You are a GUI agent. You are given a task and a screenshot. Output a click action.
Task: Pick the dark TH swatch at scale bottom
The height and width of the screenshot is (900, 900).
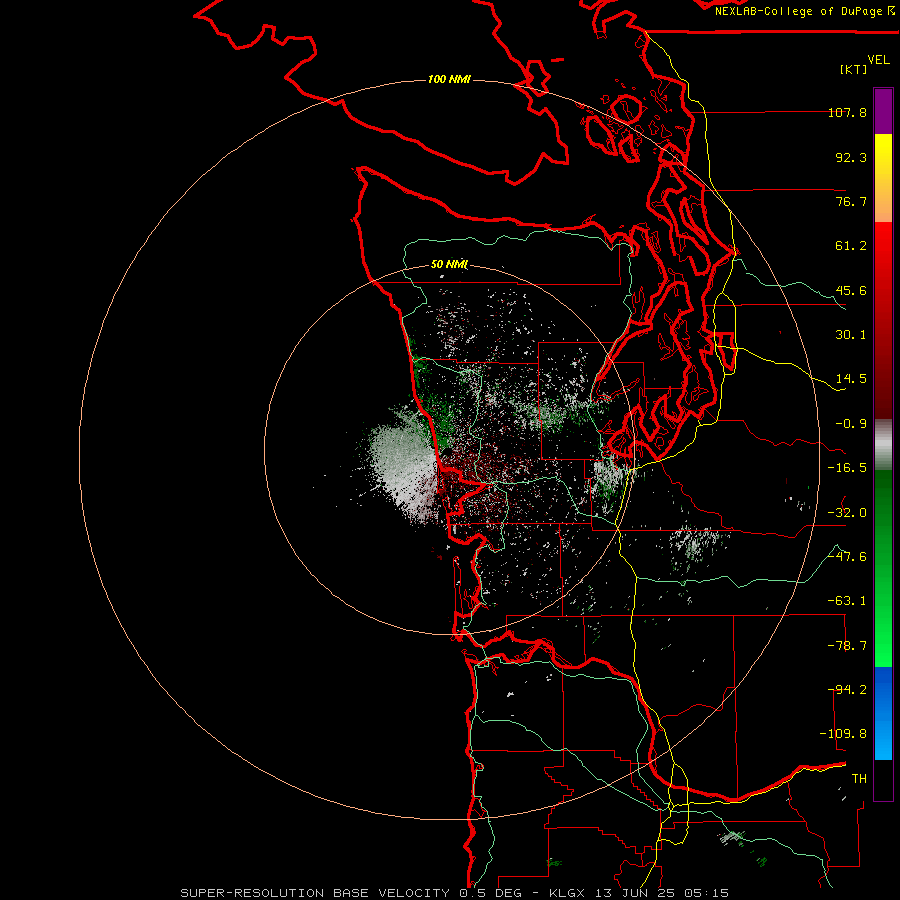pyautogui.click(x=883, y=779)
